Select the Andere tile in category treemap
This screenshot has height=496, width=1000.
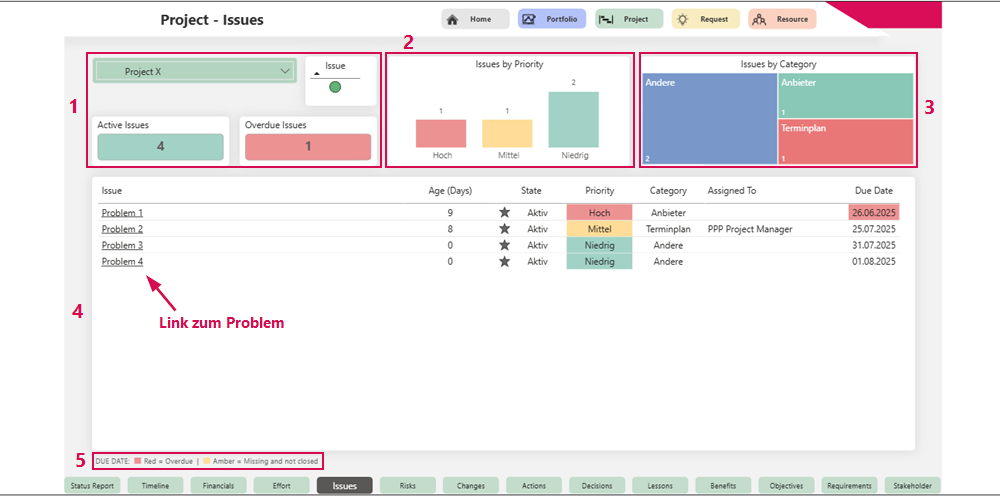[x=710, y=118]
